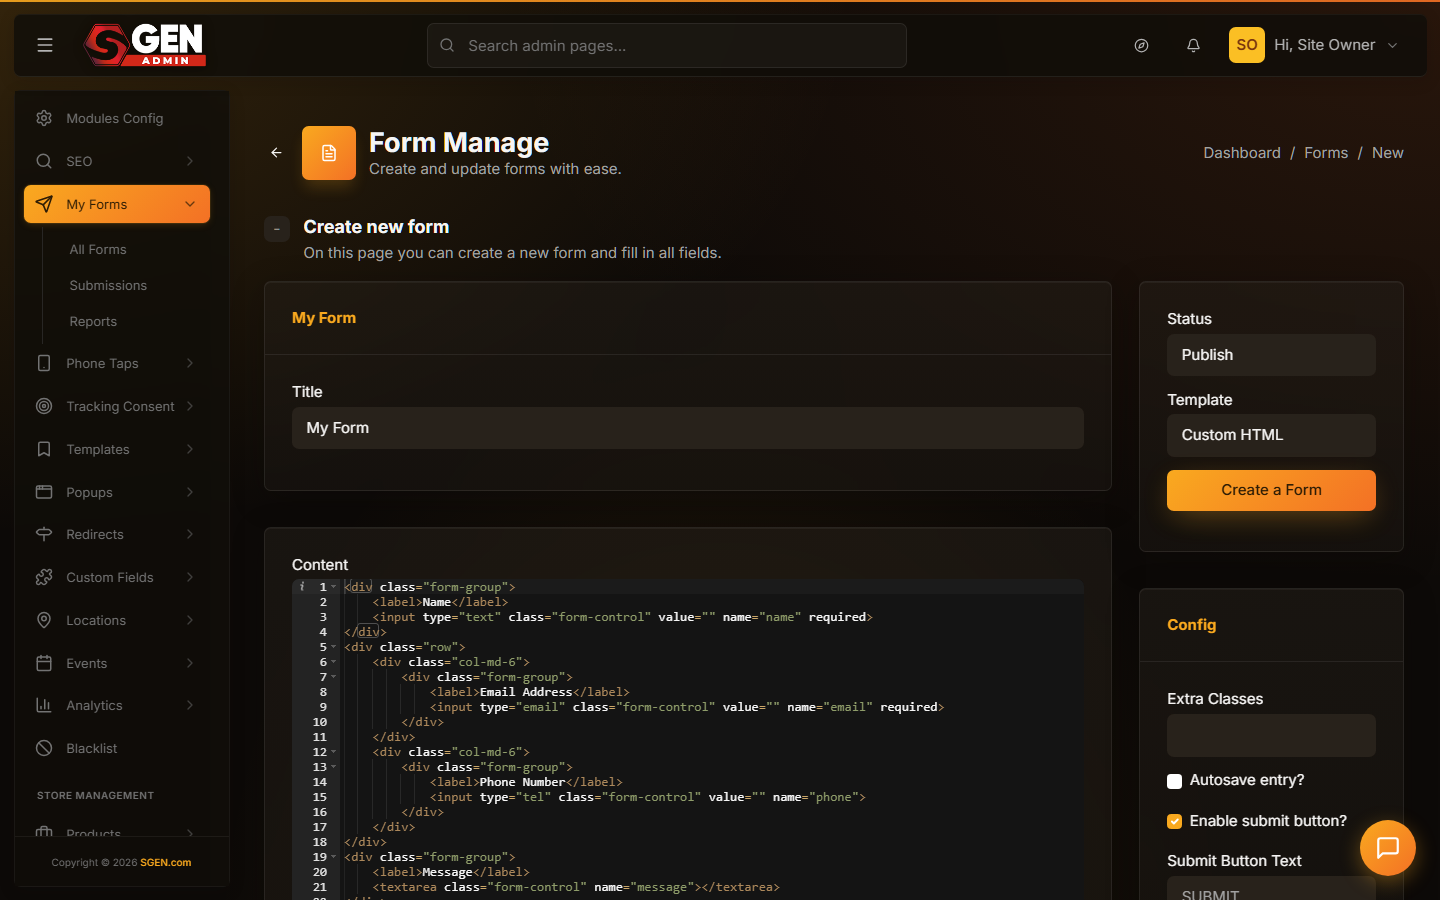Click the Redirects signpost icon
This screenshot has height=900, width=1440.
pos(44,534)
